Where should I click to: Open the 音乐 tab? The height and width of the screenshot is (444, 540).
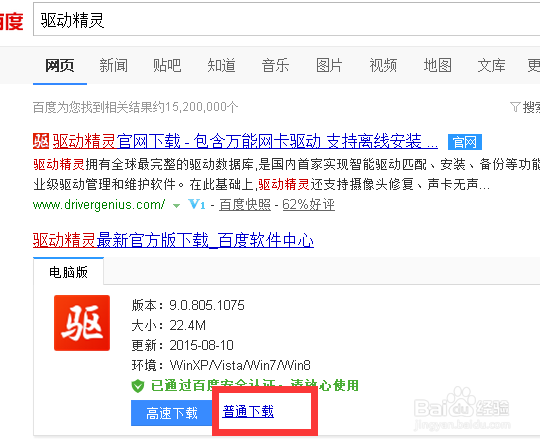point(276,65)
